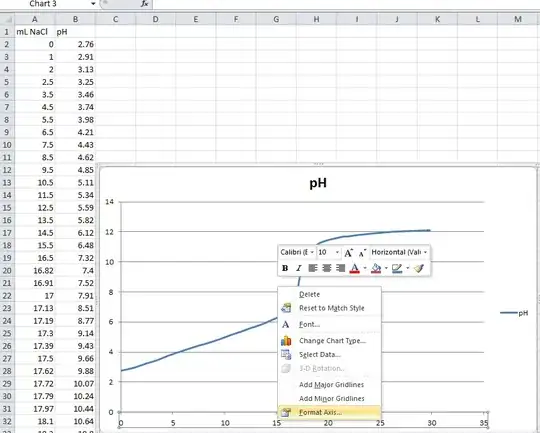This screenshot has height=433, width=540.
Task: Click horizontal axis label 5
Action: pos(173,423)
